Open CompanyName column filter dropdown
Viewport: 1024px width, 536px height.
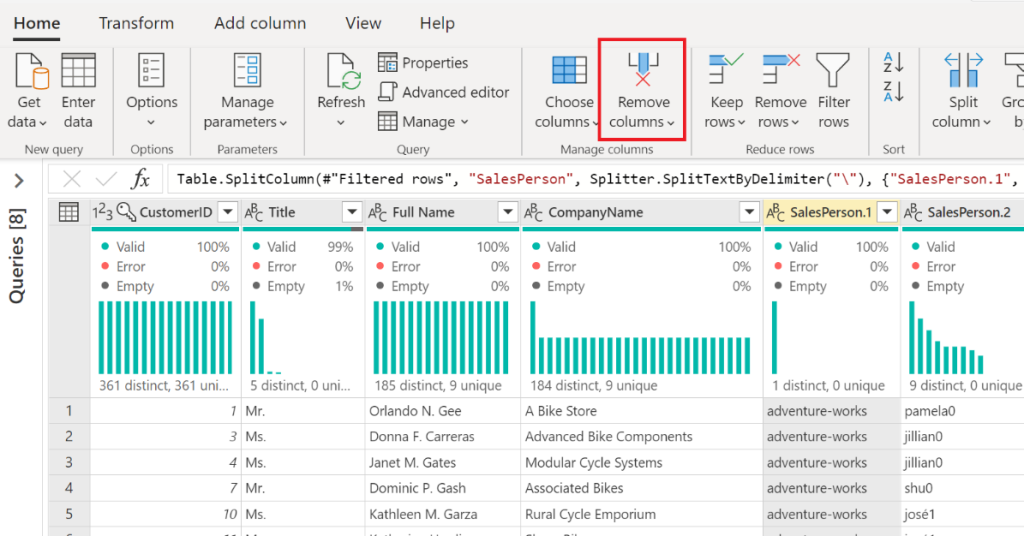749,212
